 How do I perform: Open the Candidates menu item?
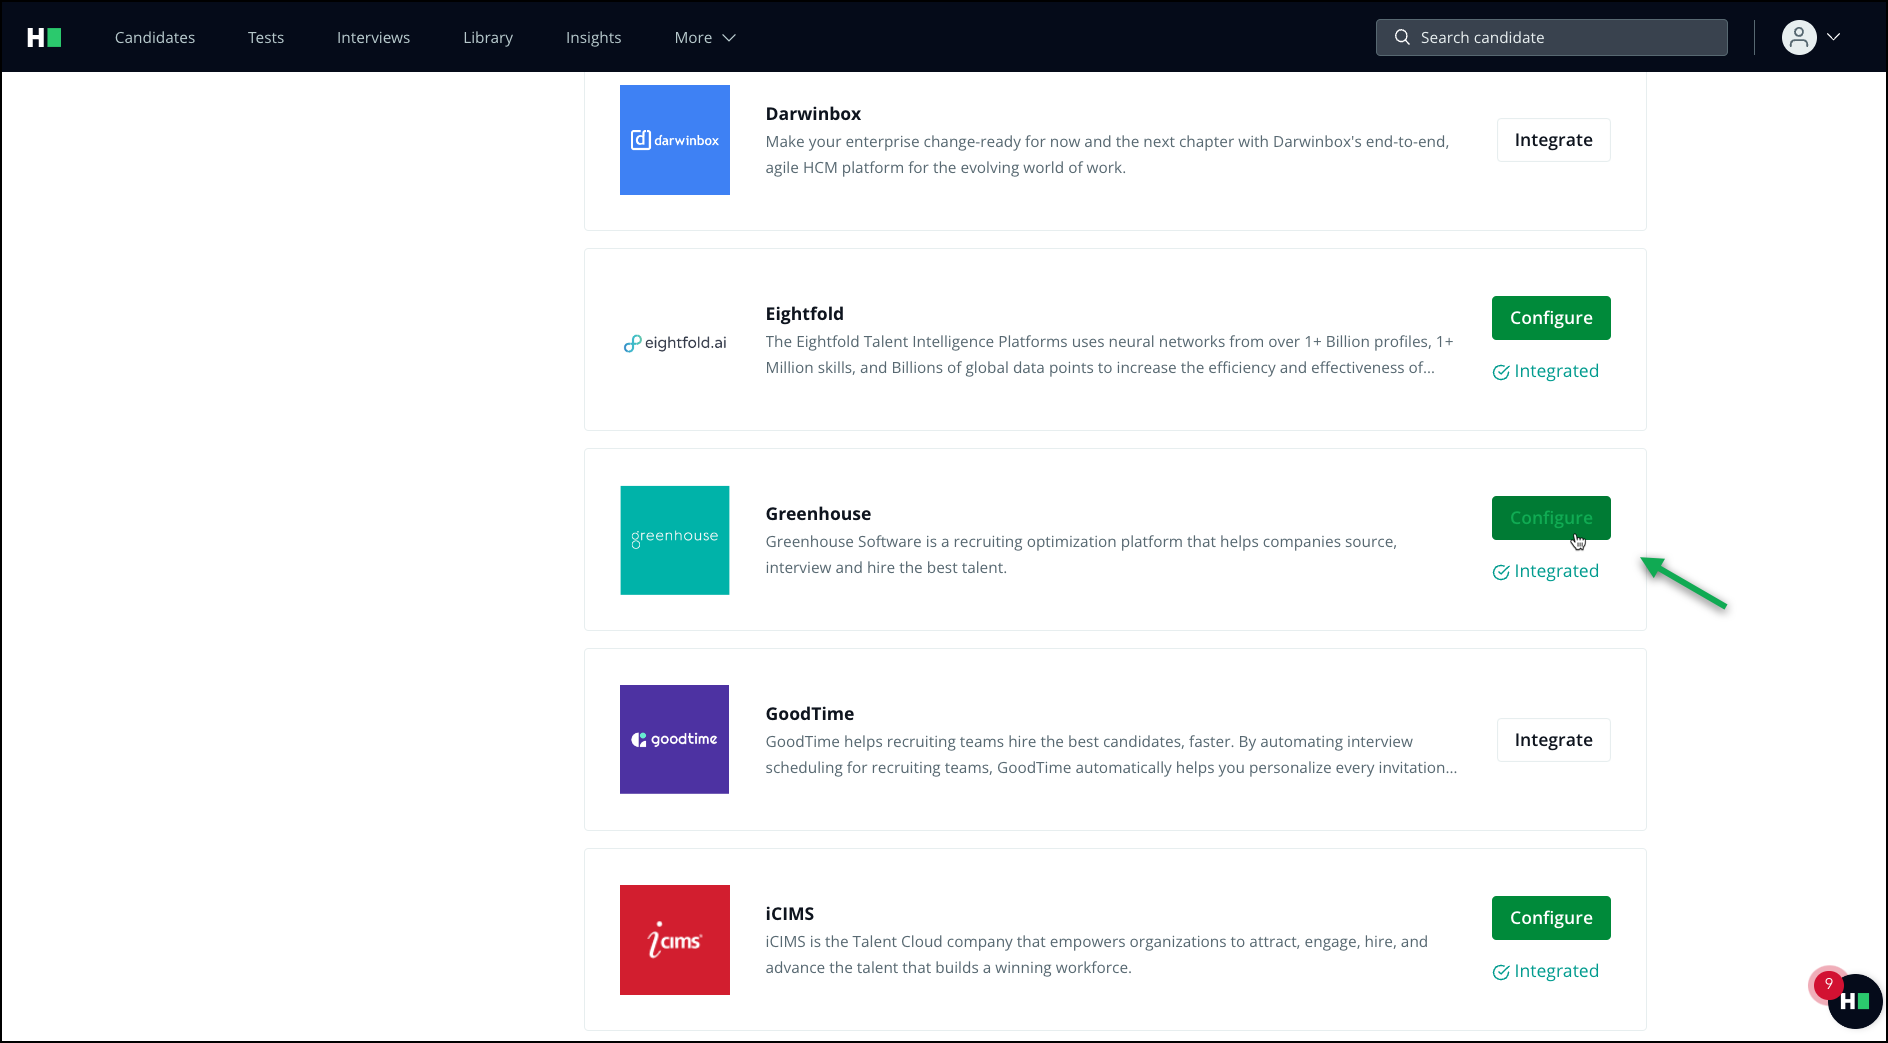coord(155,37)
